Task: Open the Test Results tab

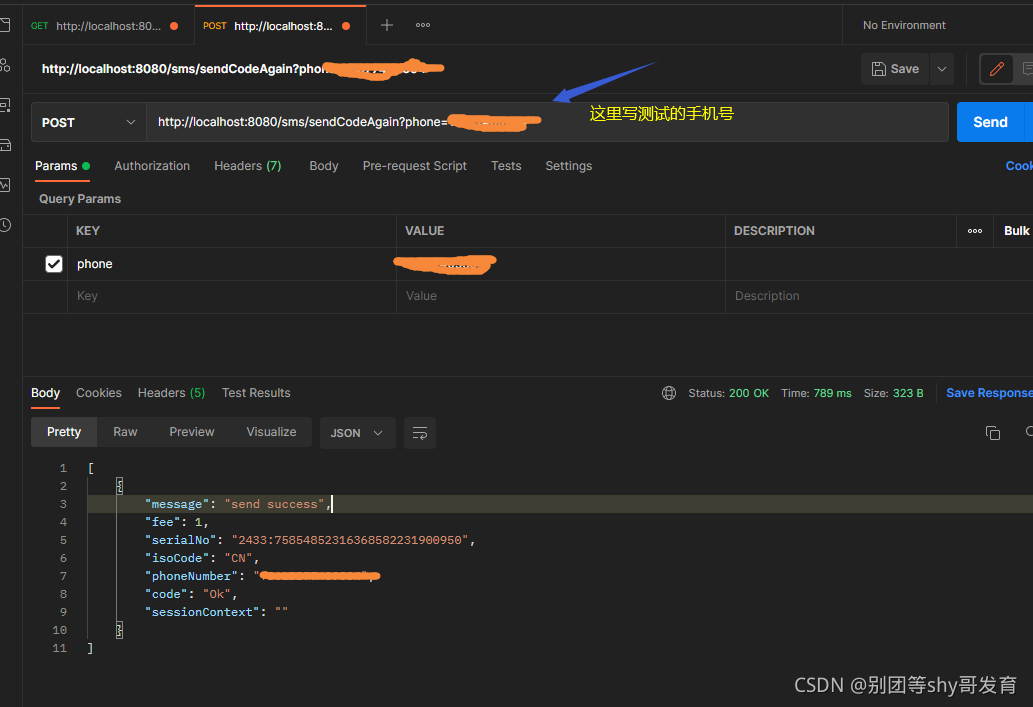Action: 256,393
